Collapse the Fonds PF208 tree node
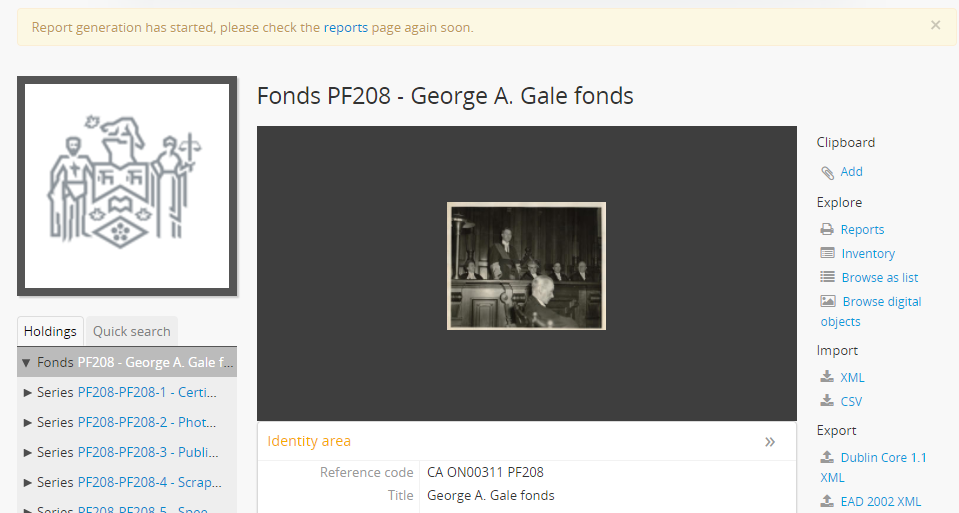The image size is (959, 513). (x=26, y=363)
